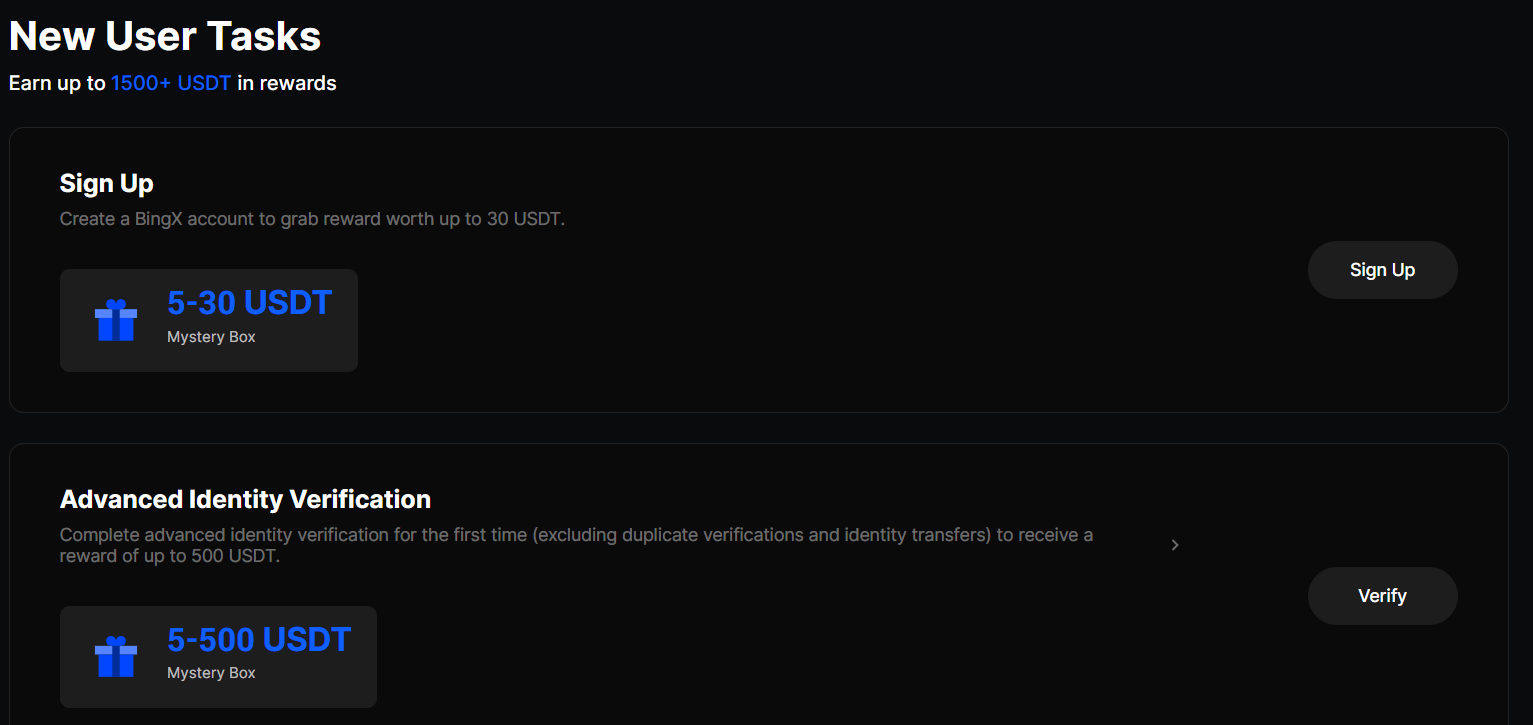Open the blue 1500+ USDT link

pos(171,83)
